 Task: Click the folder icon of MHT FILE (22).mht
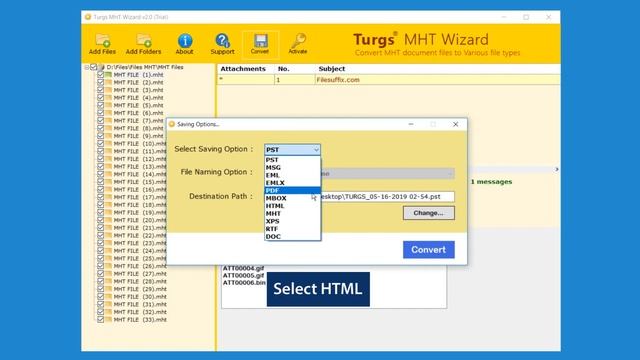point(108,236)
